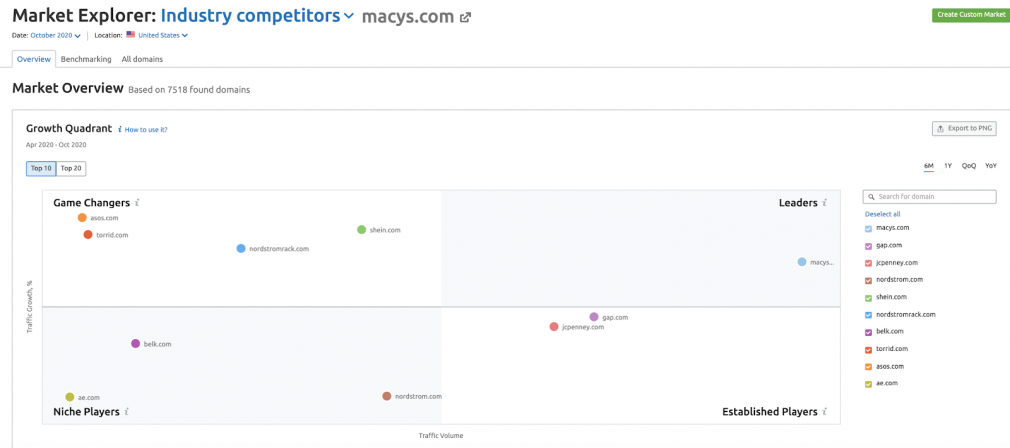
Task: Select the jcpenney.com data point
Action: (554, 326)
